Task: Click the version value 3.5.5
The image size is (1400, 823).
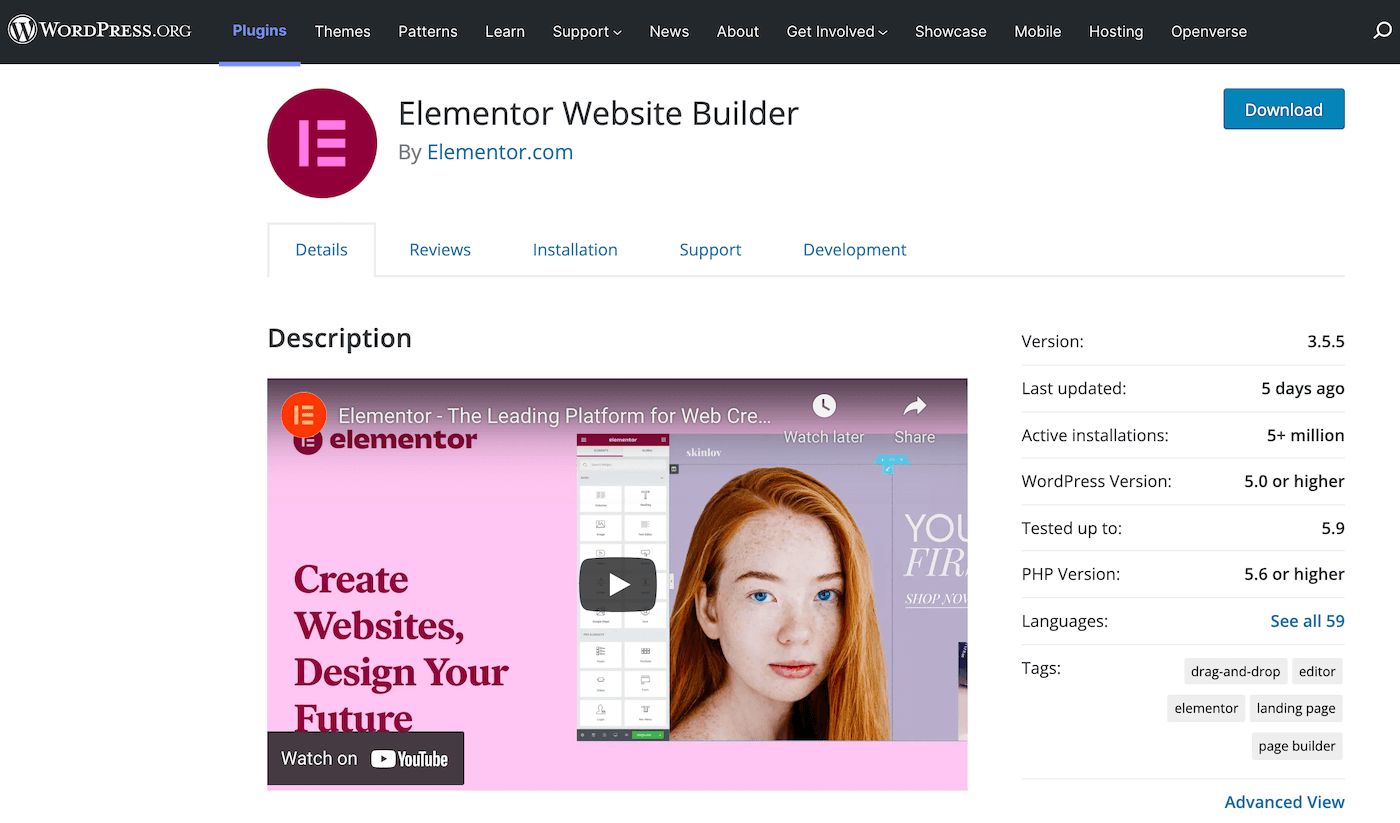Action: [1326, 341]
